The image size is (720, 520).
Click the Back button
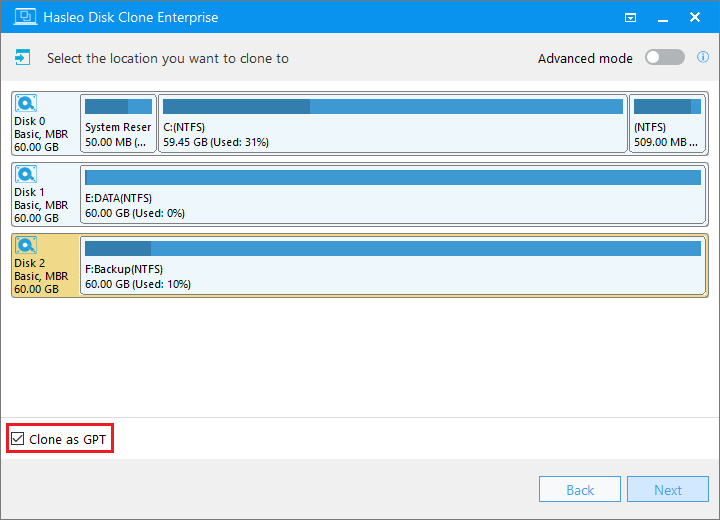click(579, 489)
